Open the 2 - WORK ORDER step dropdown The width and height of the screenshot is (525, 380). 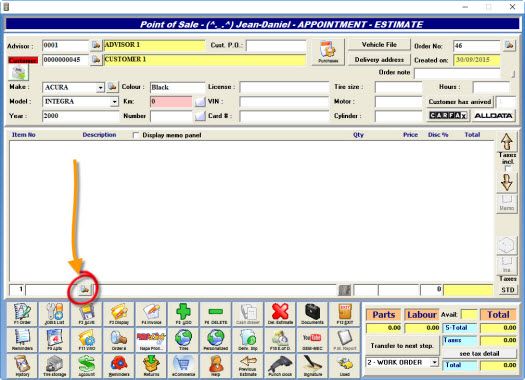click(434, 362)
